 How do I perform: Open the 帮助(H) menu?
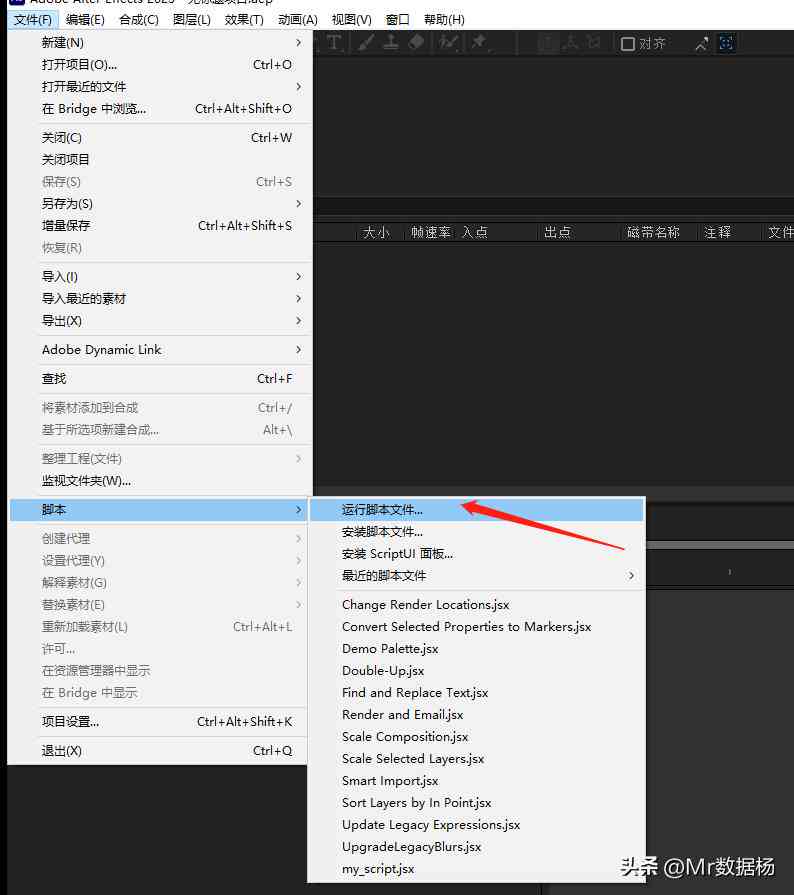point(444,20)
